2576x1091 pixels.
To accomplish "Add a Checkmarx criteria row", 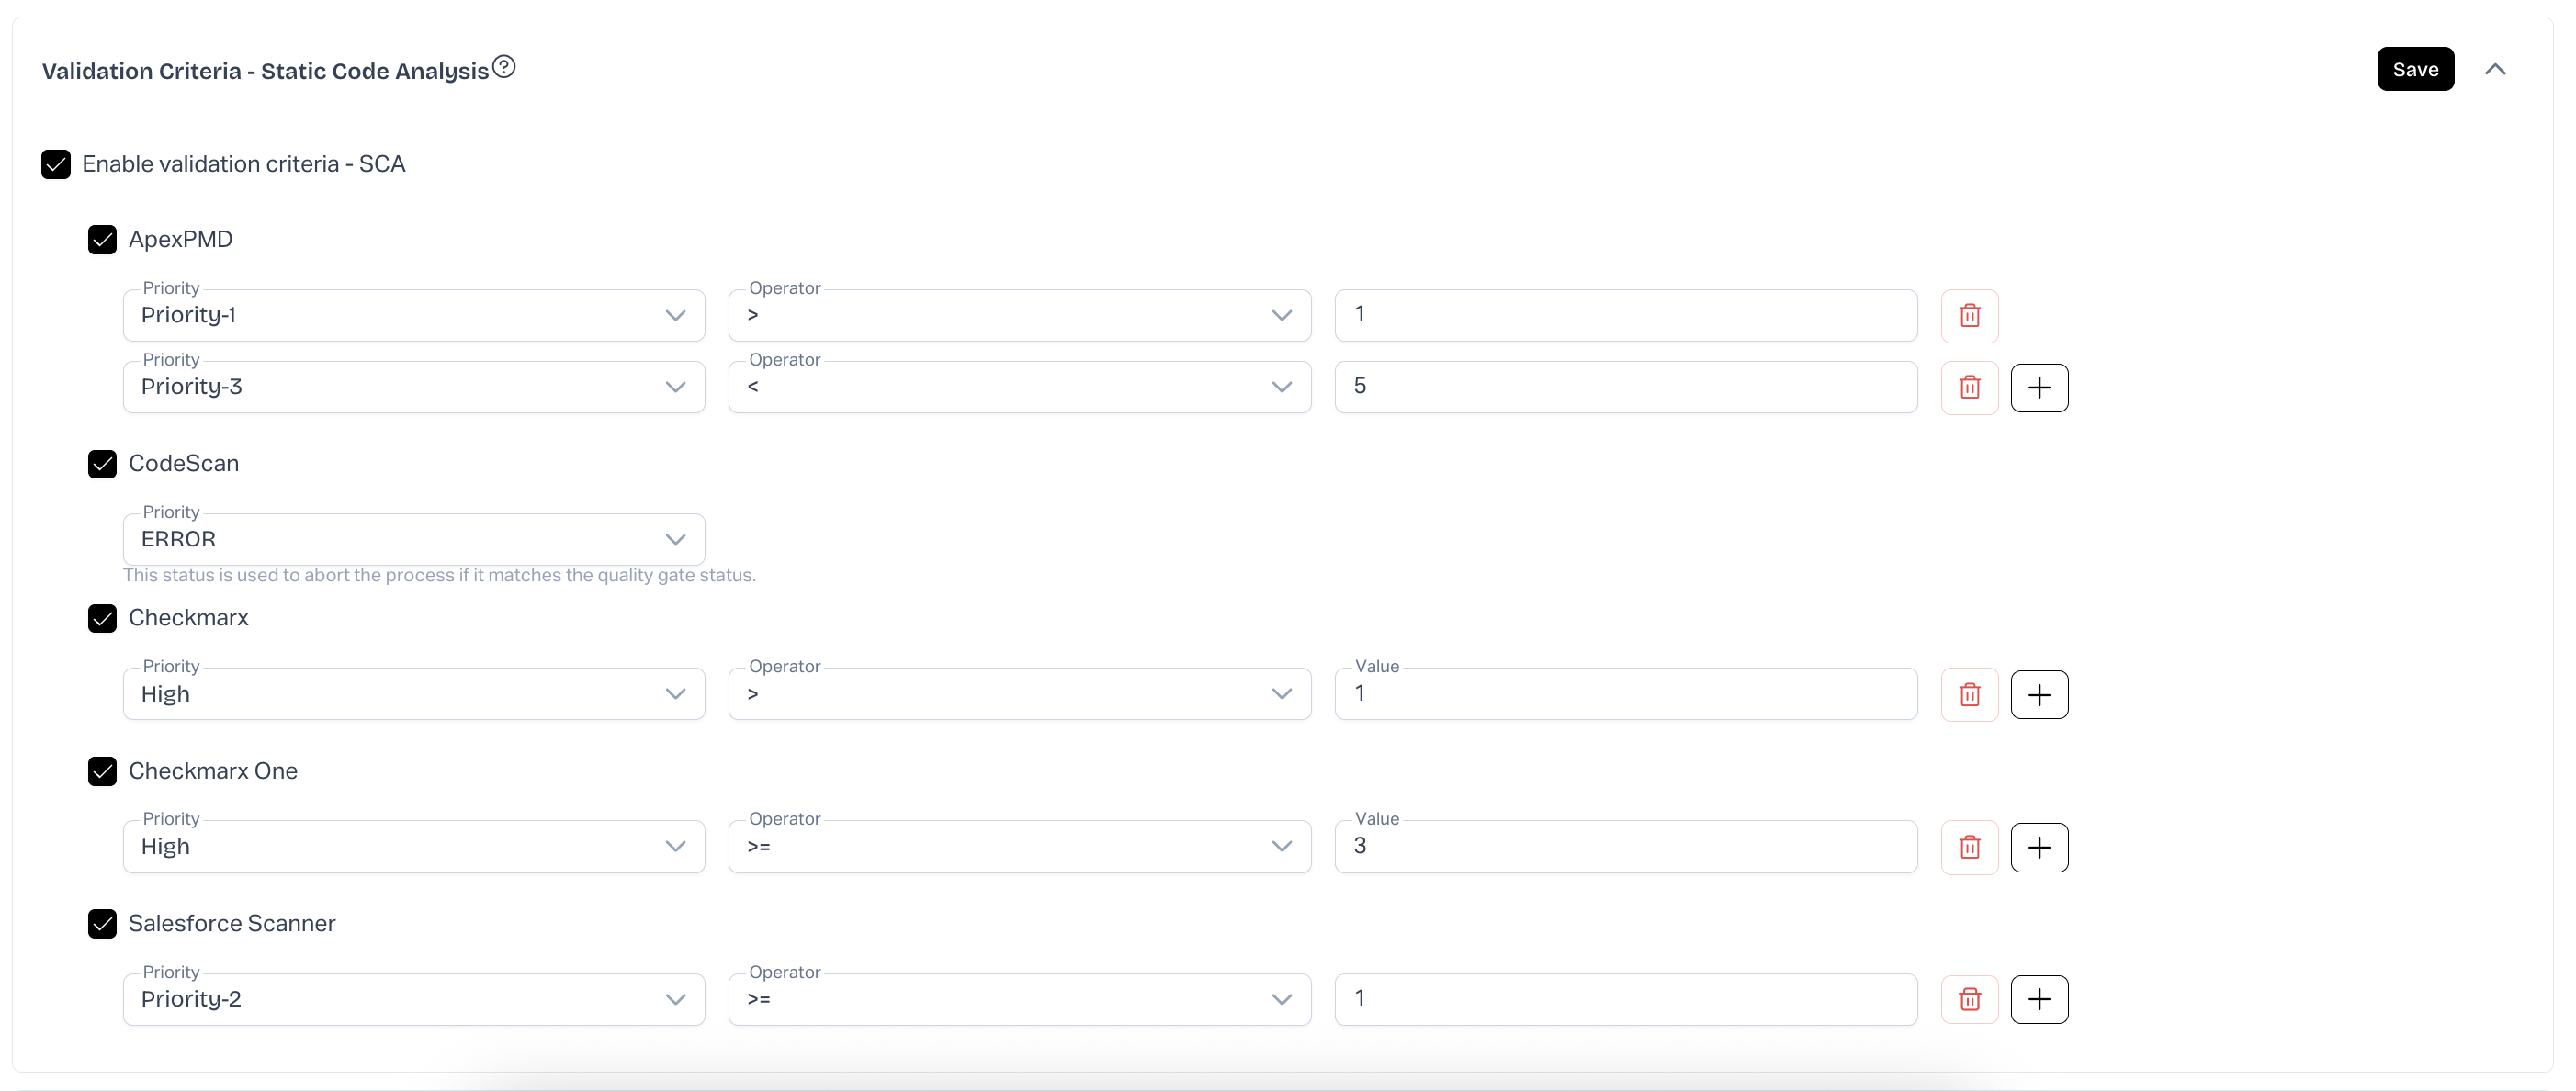I will (2039, 695).
